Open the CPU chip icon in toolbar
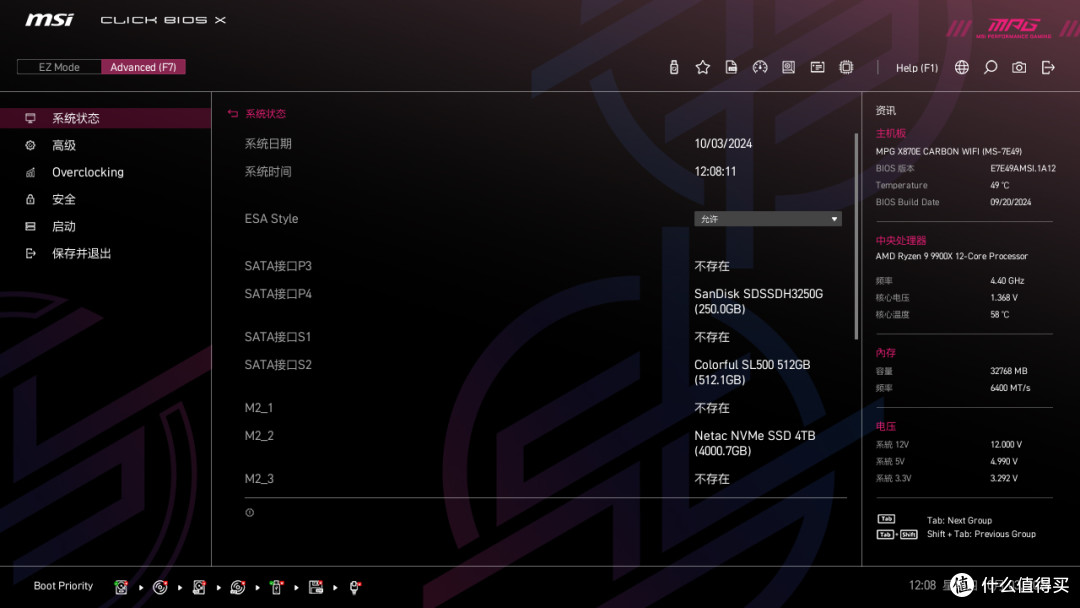The height and width of the screenshot is (608, 1080). [846, 67]
